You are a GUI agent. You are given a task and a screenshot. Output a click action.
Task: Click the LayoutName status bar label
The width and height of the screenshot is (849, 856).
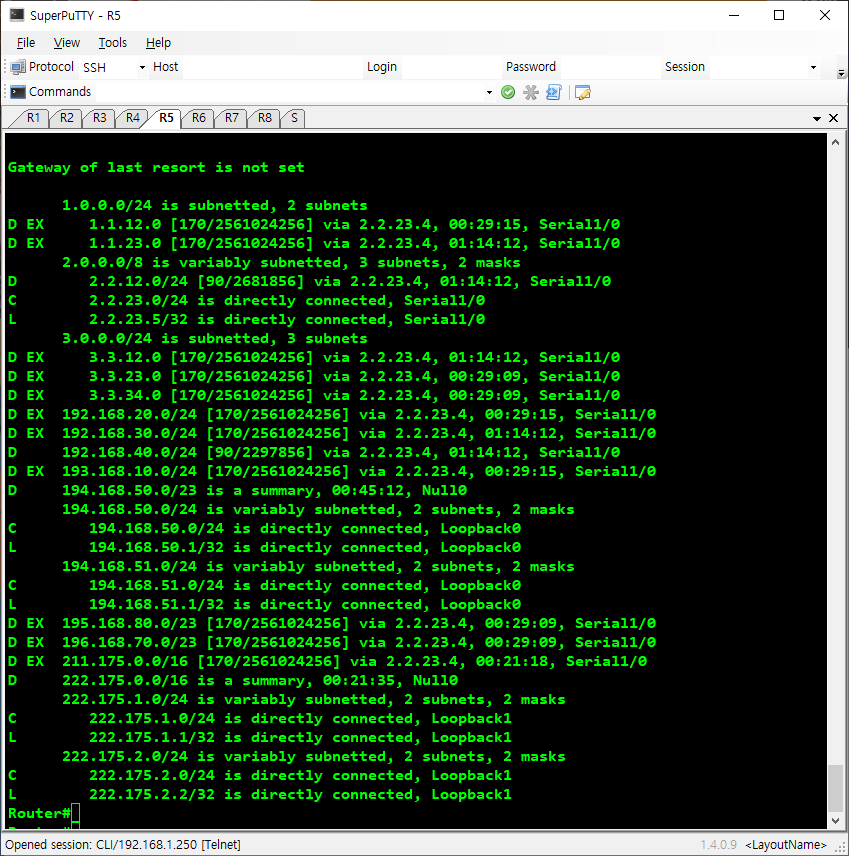(786, 845)
